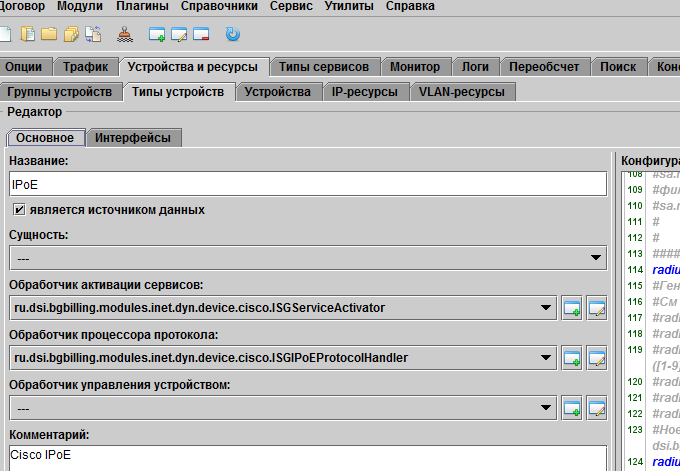Open the Утилиты menu

pyautogui.click(x=349, y=6)
